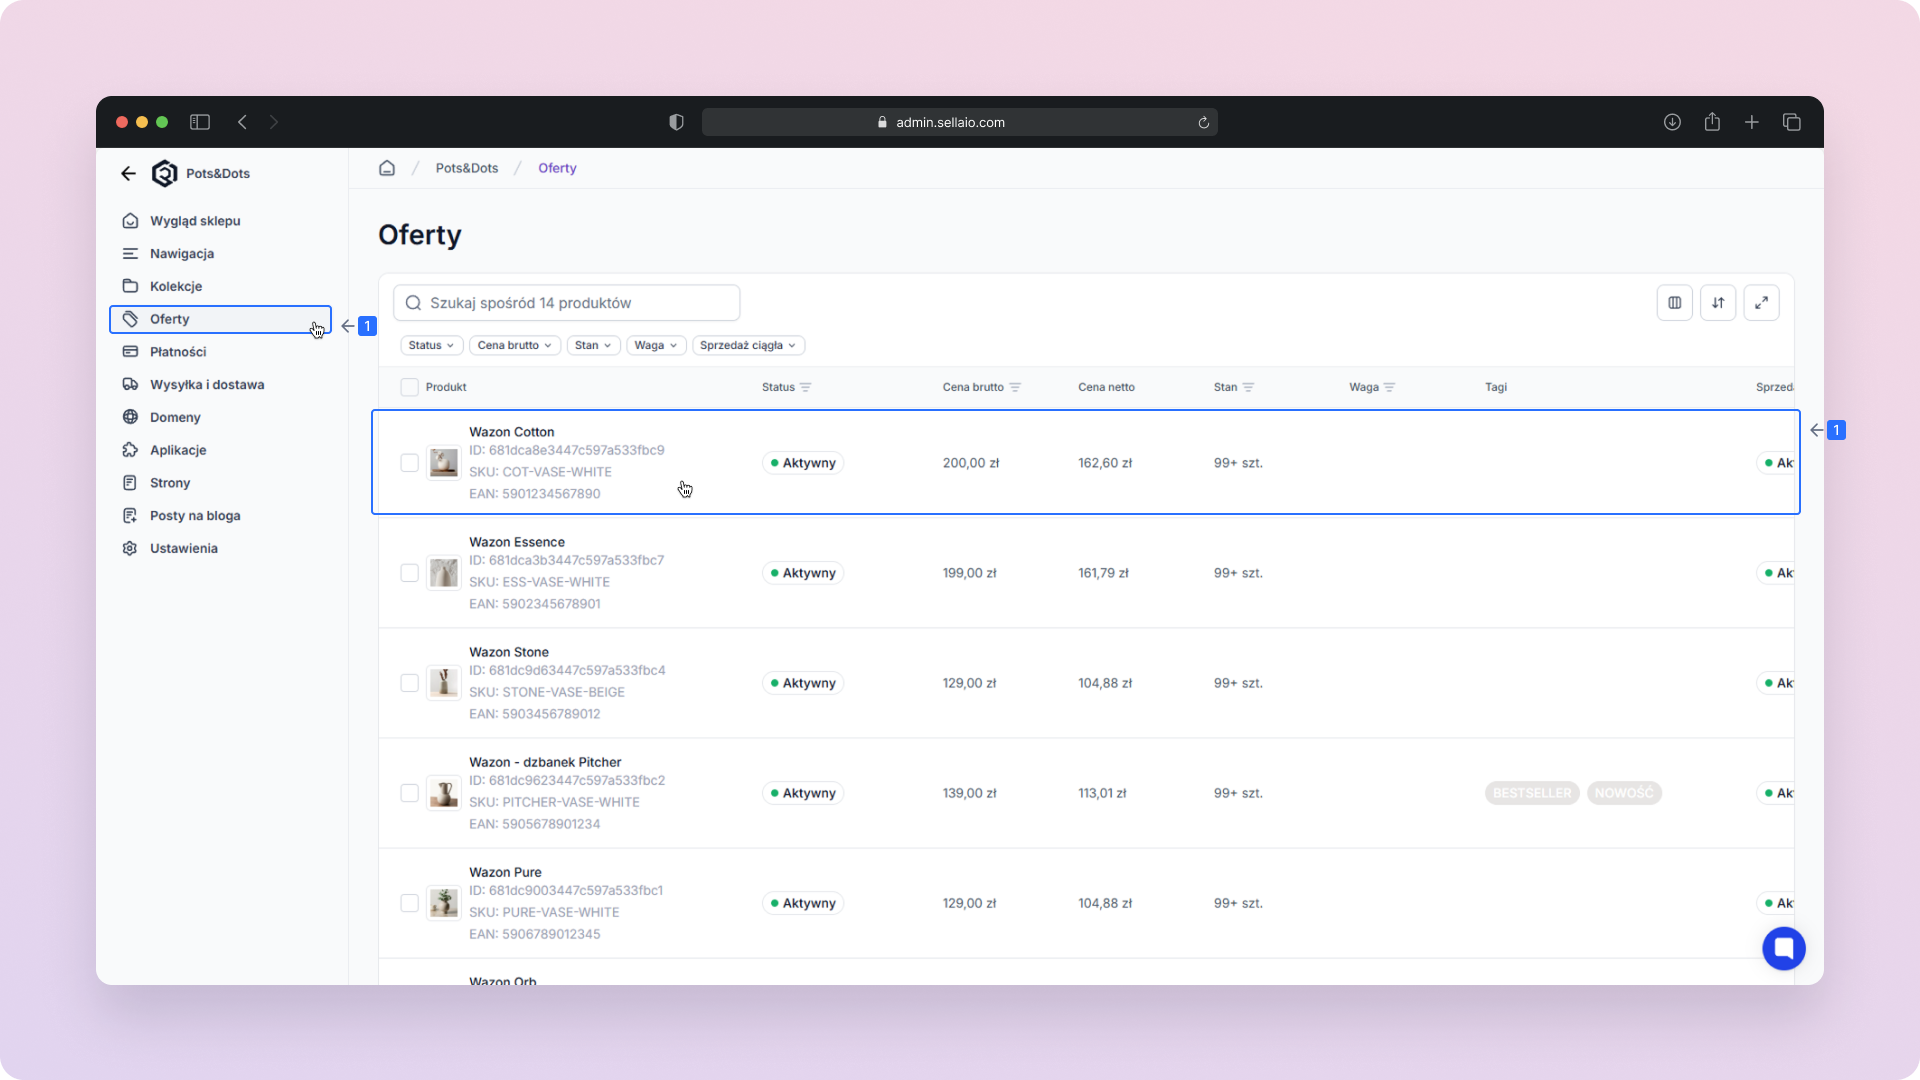
Task: Click the Wazon Pure product thumbnail
Action: coord(444,903)
